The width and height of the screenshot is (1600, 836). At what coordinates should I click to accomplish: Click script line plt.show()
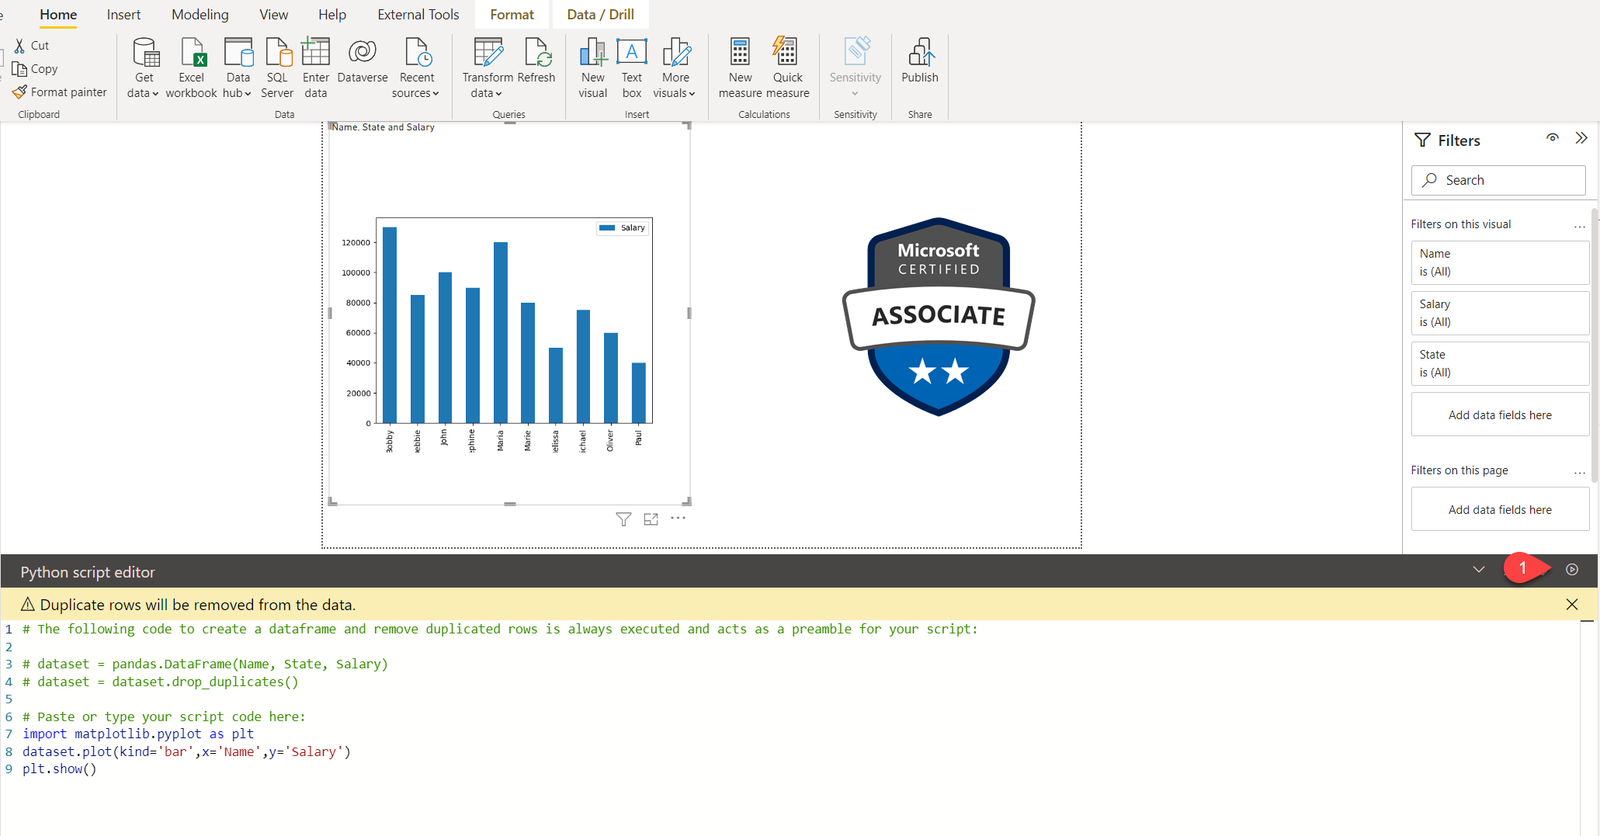point(60,769)
